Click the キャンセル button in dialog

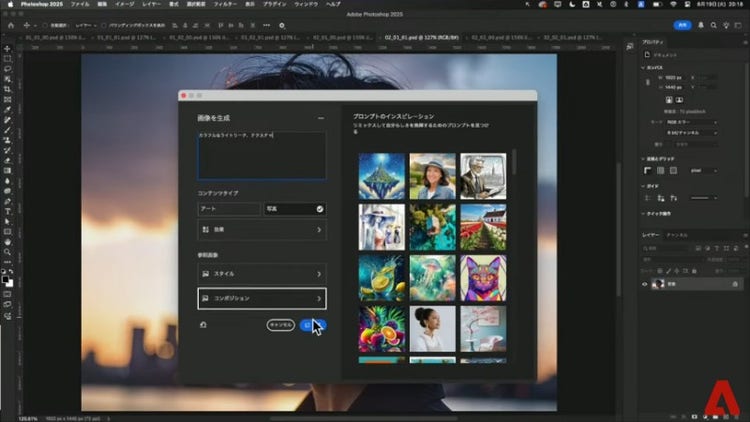coord(280,325)
